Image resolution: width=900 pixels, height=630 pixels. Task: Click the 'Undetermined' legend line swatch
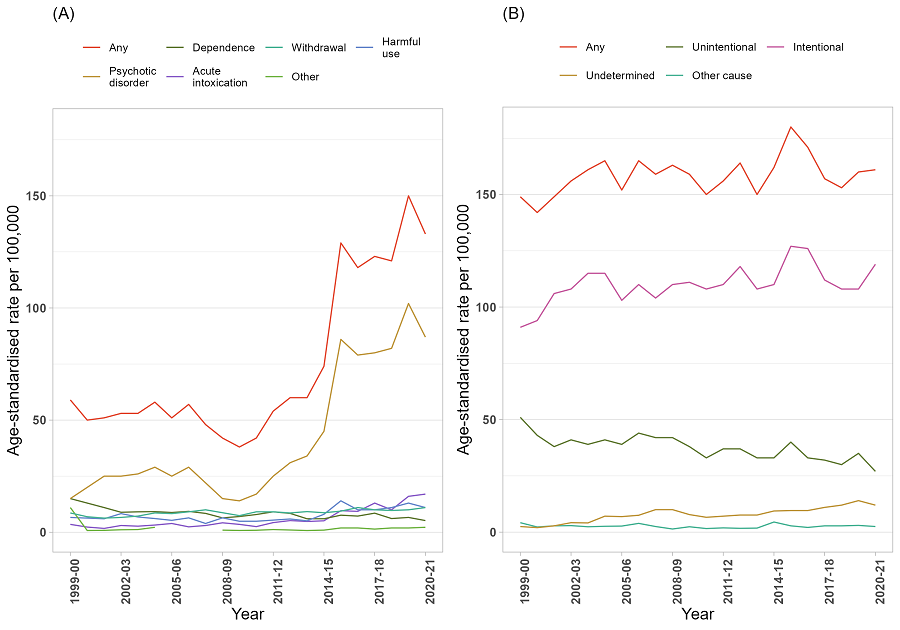pos(568,76)
